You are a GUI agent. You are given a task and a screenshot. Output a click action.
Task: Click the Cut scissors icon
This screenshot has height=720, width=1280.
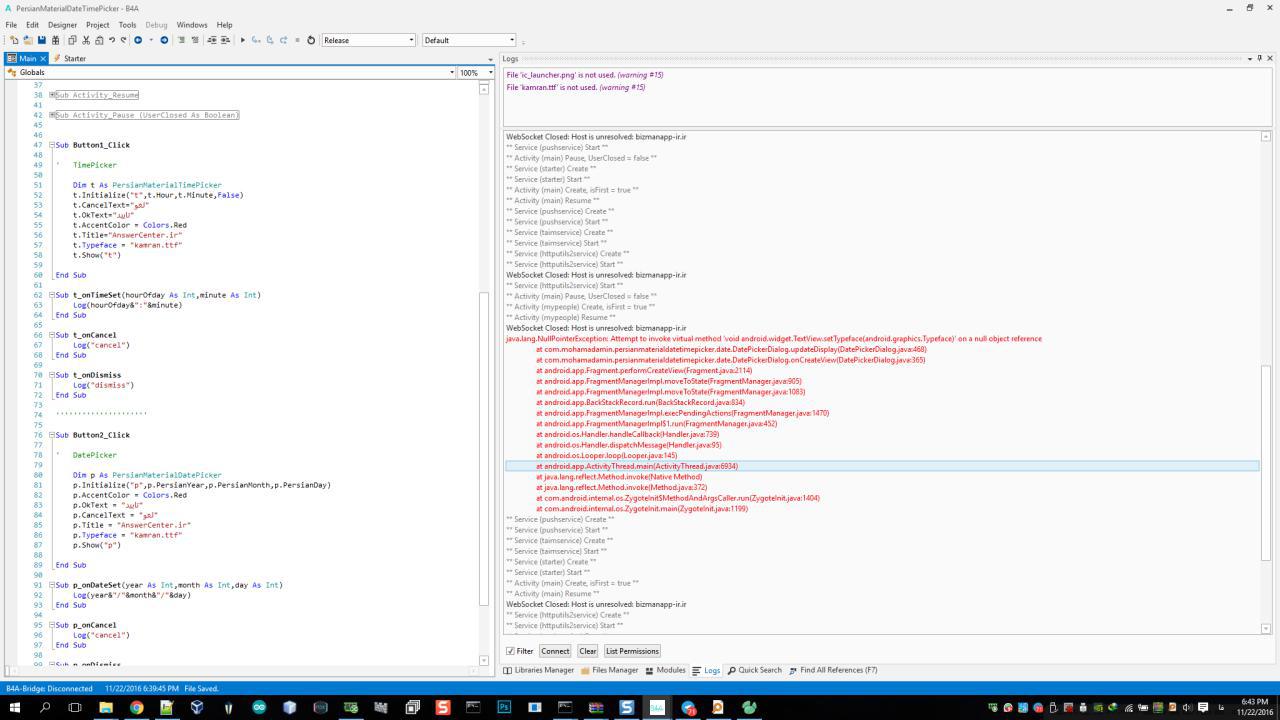click(x=86, y=40)
